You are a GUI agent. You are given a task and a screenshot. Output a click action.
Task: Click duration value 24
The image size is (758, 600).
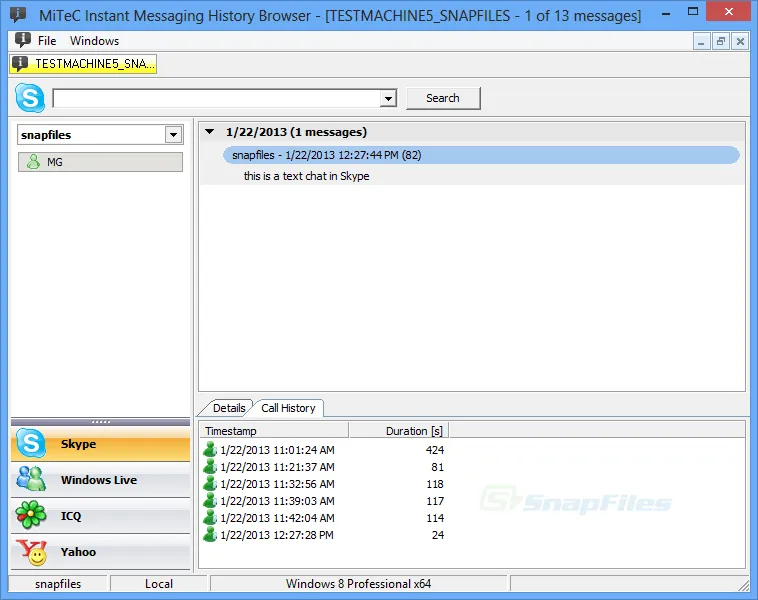[x=438, y=535]
